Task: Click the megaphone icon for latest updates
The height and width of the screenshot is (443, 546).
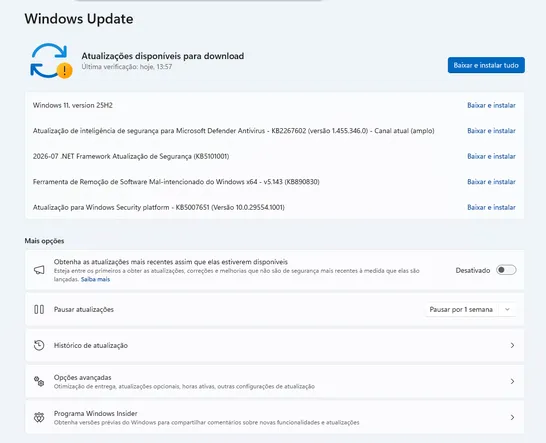Action: pos(39,270)
